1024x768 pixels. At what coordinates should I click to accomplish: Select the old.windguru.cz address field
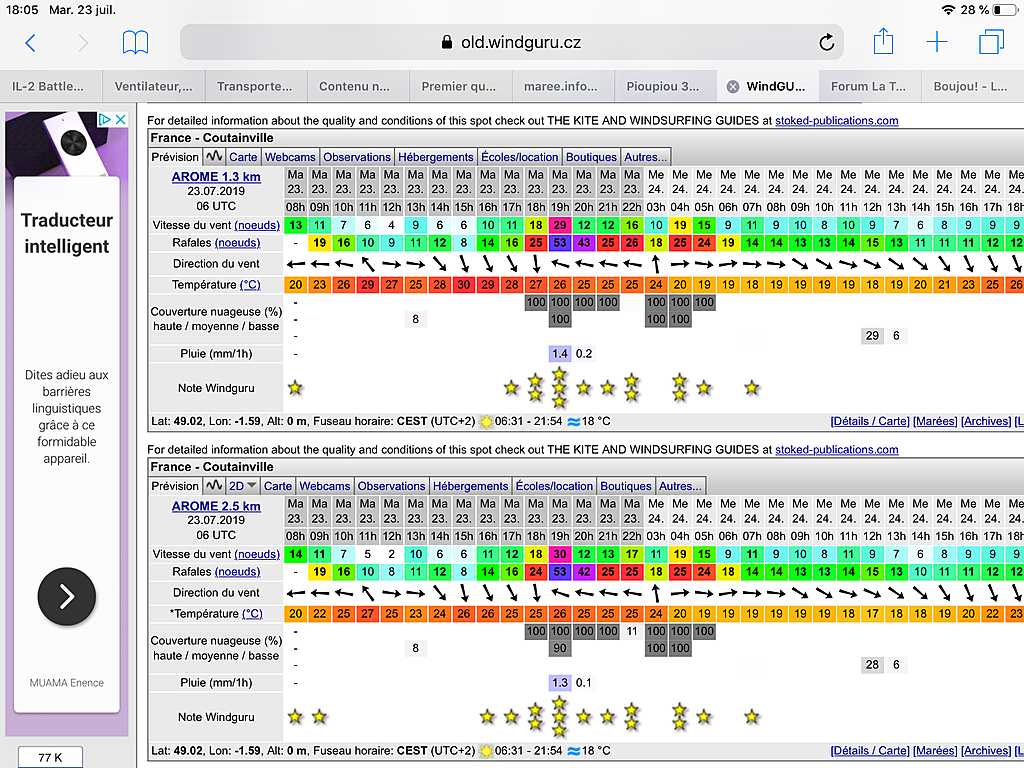(511, 42)
